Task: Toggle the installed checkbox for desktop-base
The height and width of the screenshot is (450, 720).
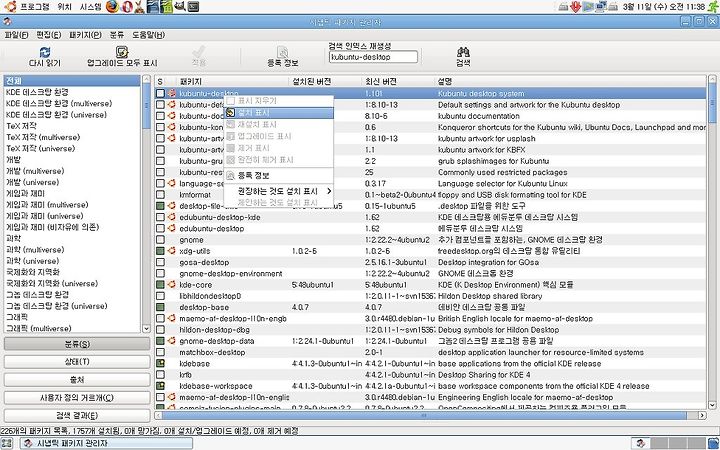Action: tap(160, 307)
